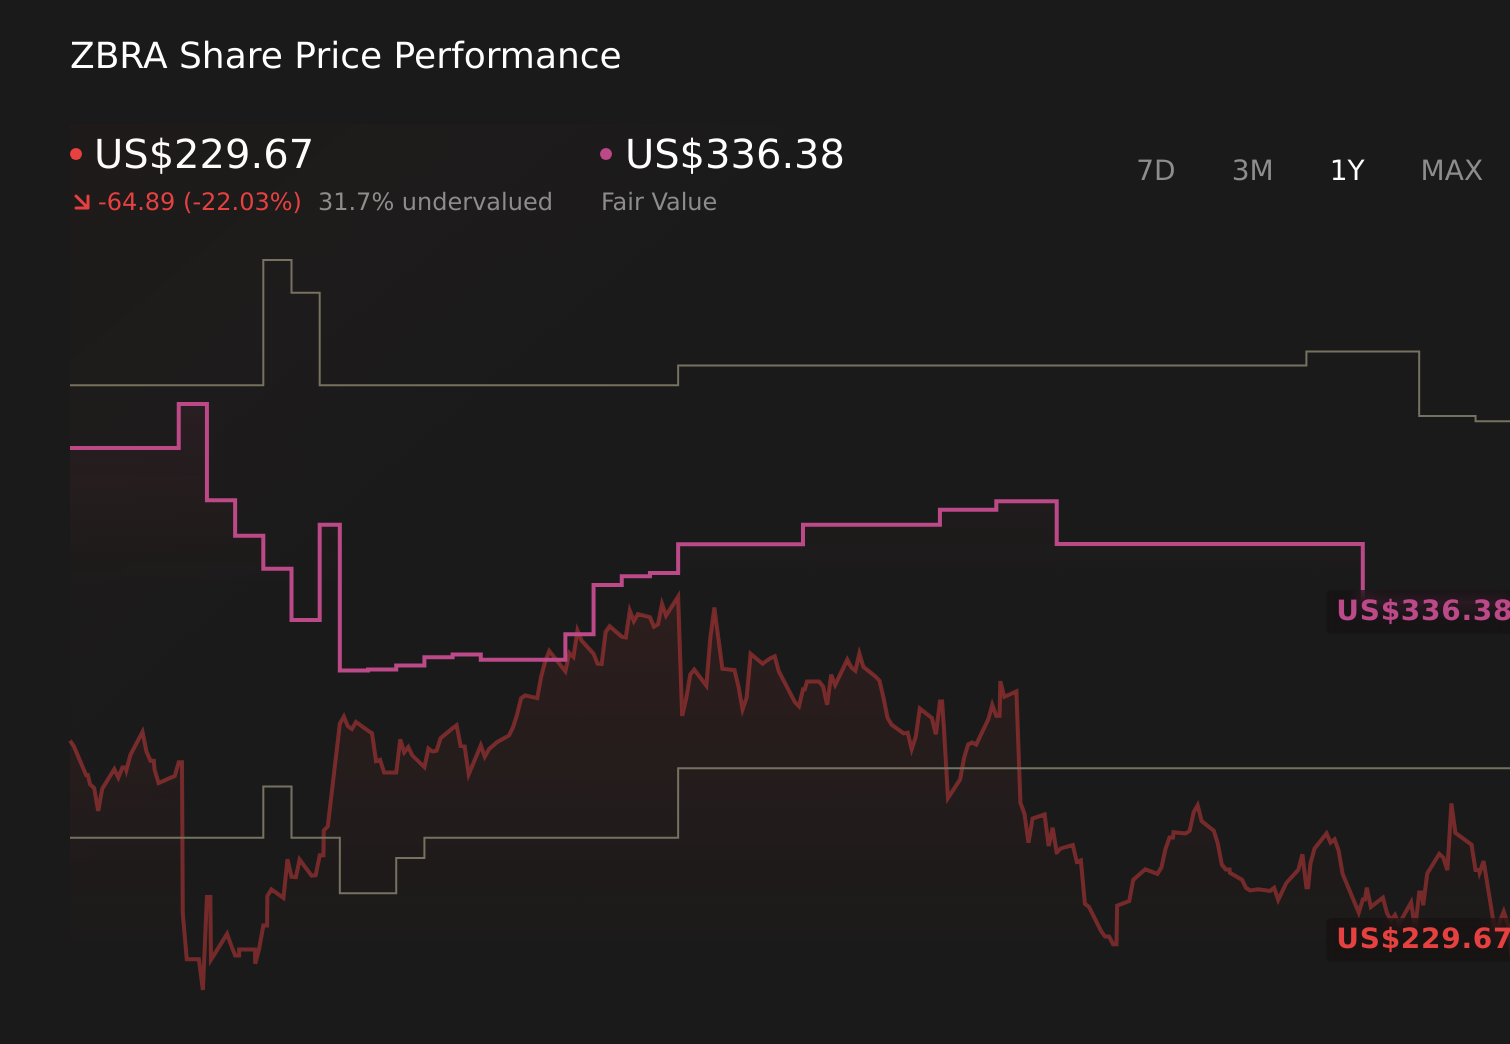
Task: Select the 3M time range
Action: pos(1252,171)
